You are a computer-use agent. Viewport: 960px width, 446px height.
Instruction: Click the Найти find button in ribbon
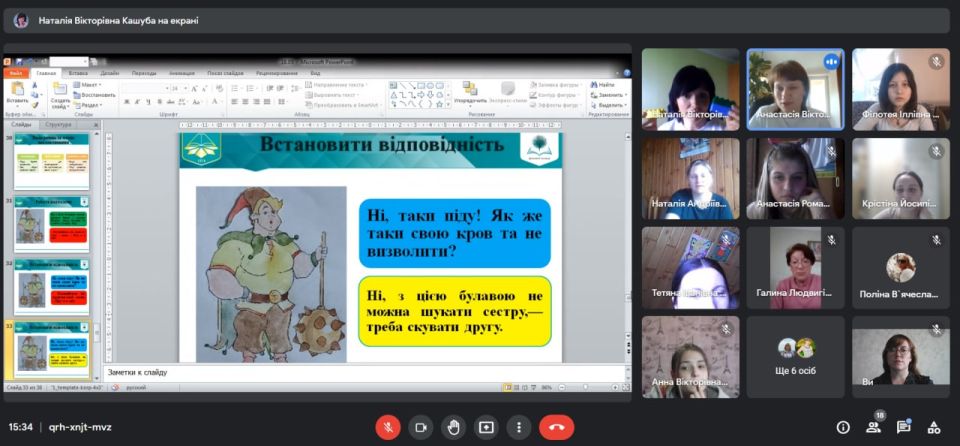click(x=607, y=86)
